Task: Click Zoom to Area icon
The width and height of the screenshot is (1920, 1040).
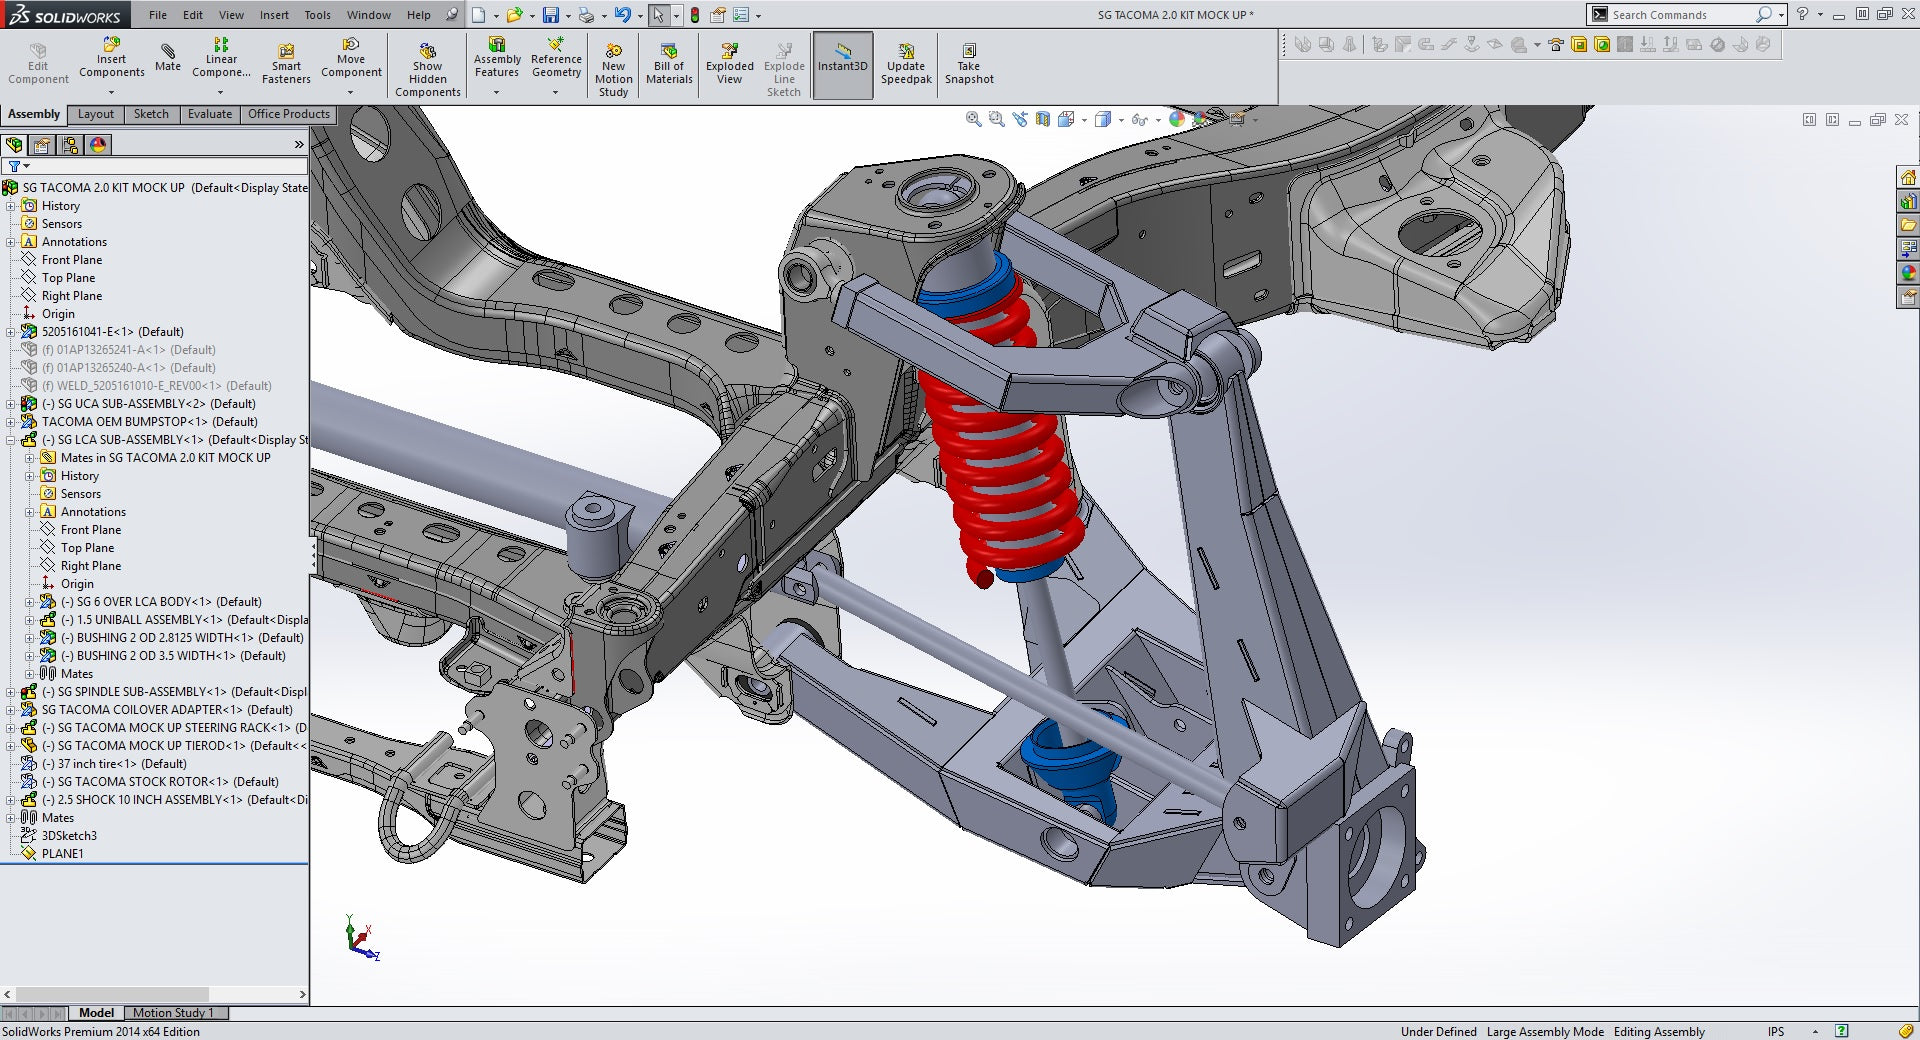Action: tap(997, 119)
